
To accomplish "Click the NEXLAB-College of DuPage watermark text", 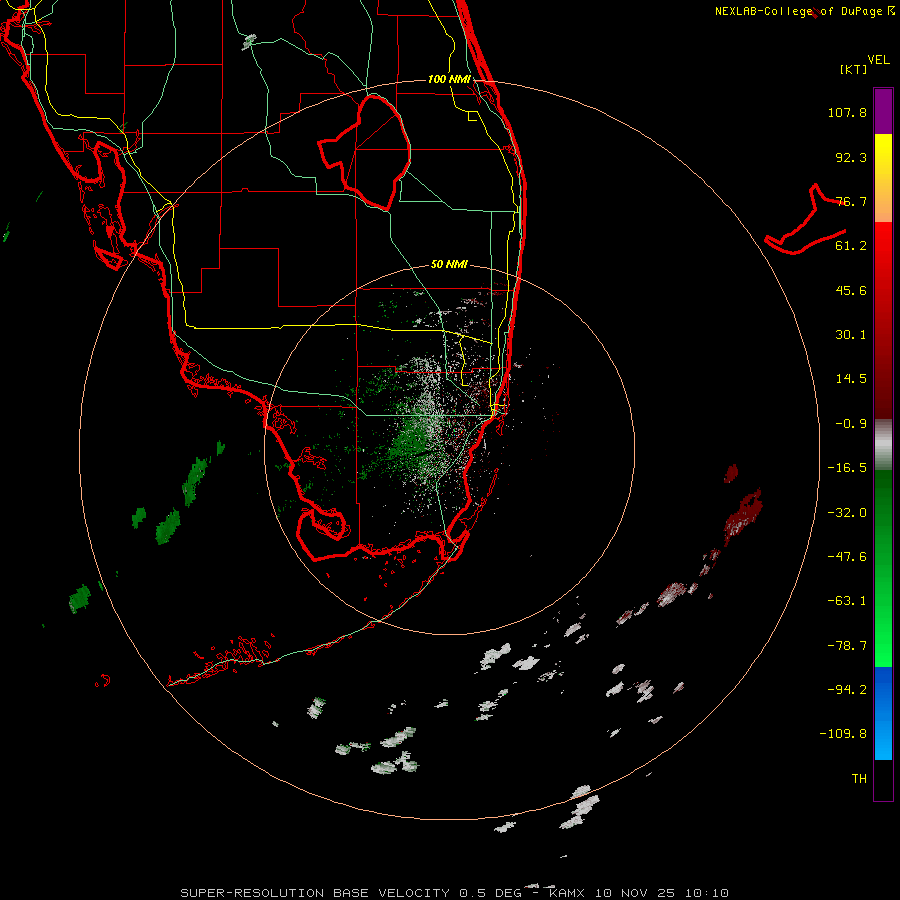I will 805,11.
